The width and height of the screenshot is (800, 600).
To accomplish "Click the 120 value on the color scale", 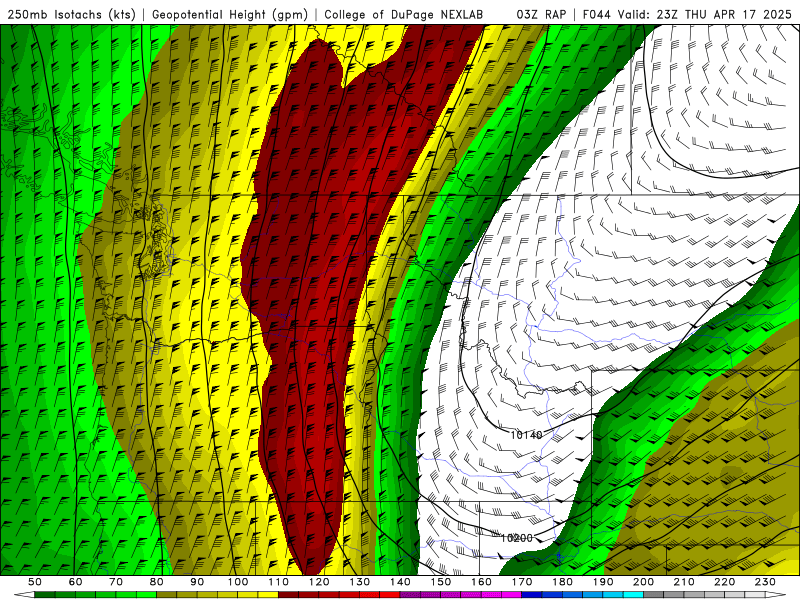I will (319, 582).
